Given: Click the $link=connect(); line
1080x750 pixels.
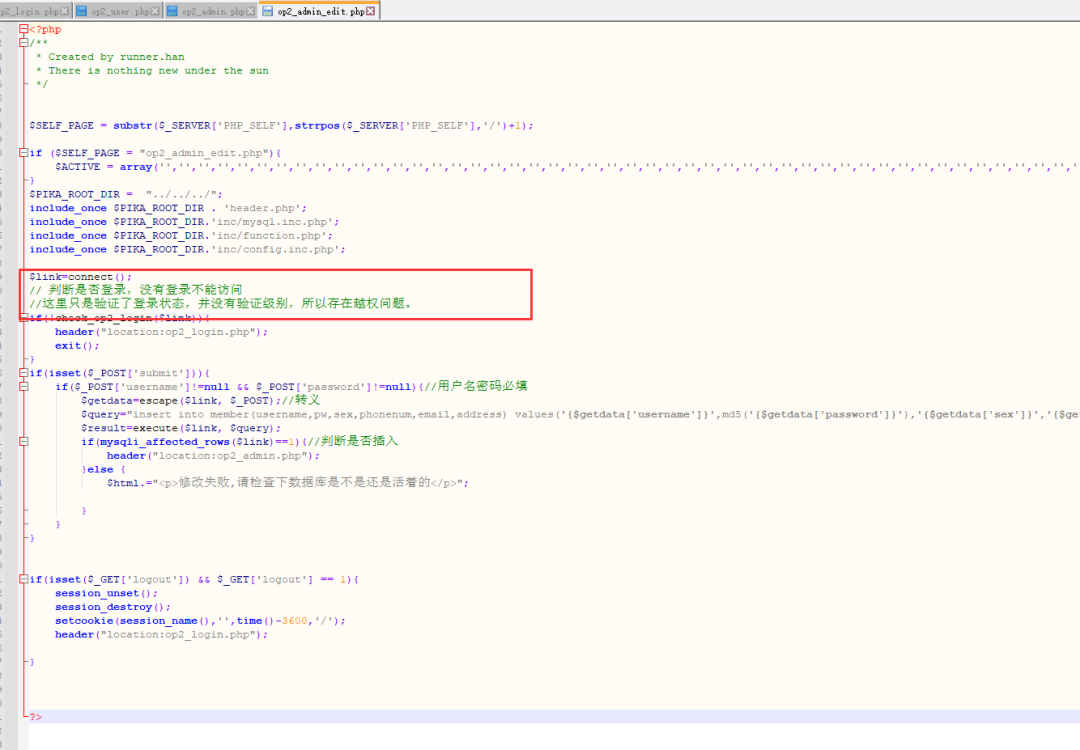Looking at the screenshot, I should tap(81, 277).
